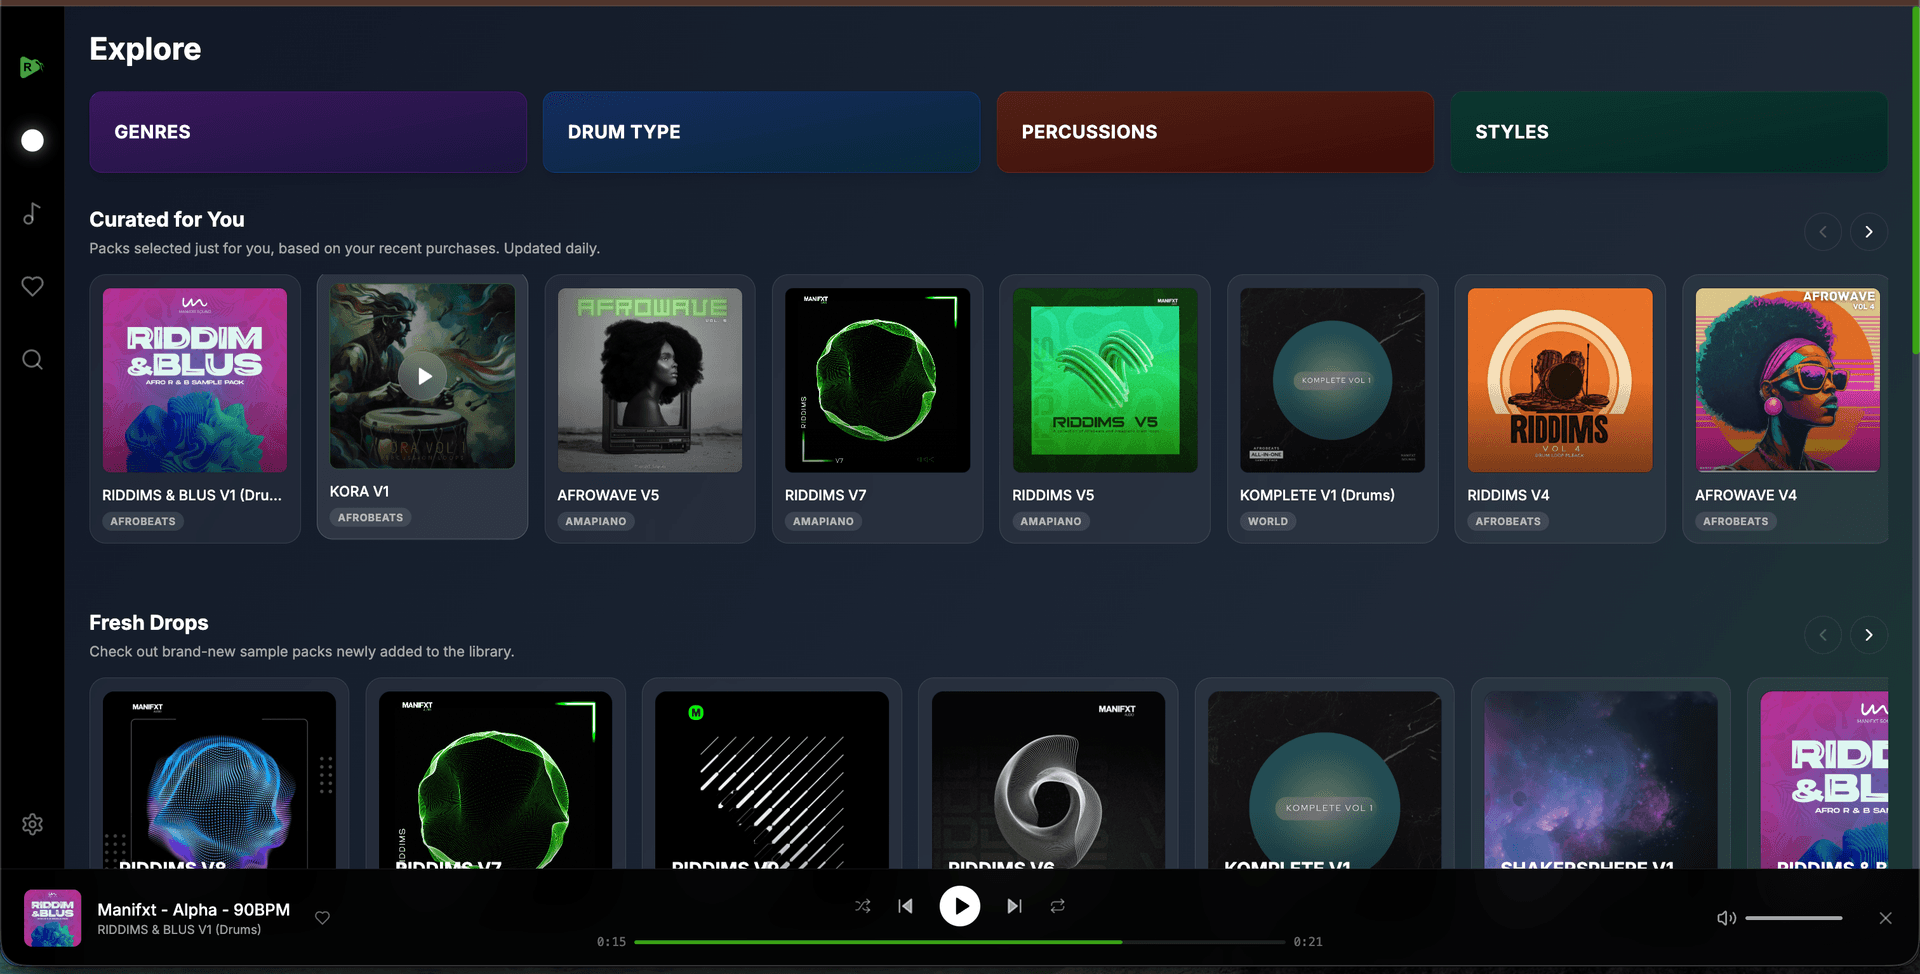Open AFROWAVE V5 pack cover
Image resolution: width=1920 pixels, height=974 pixels.
click(650, 380)
